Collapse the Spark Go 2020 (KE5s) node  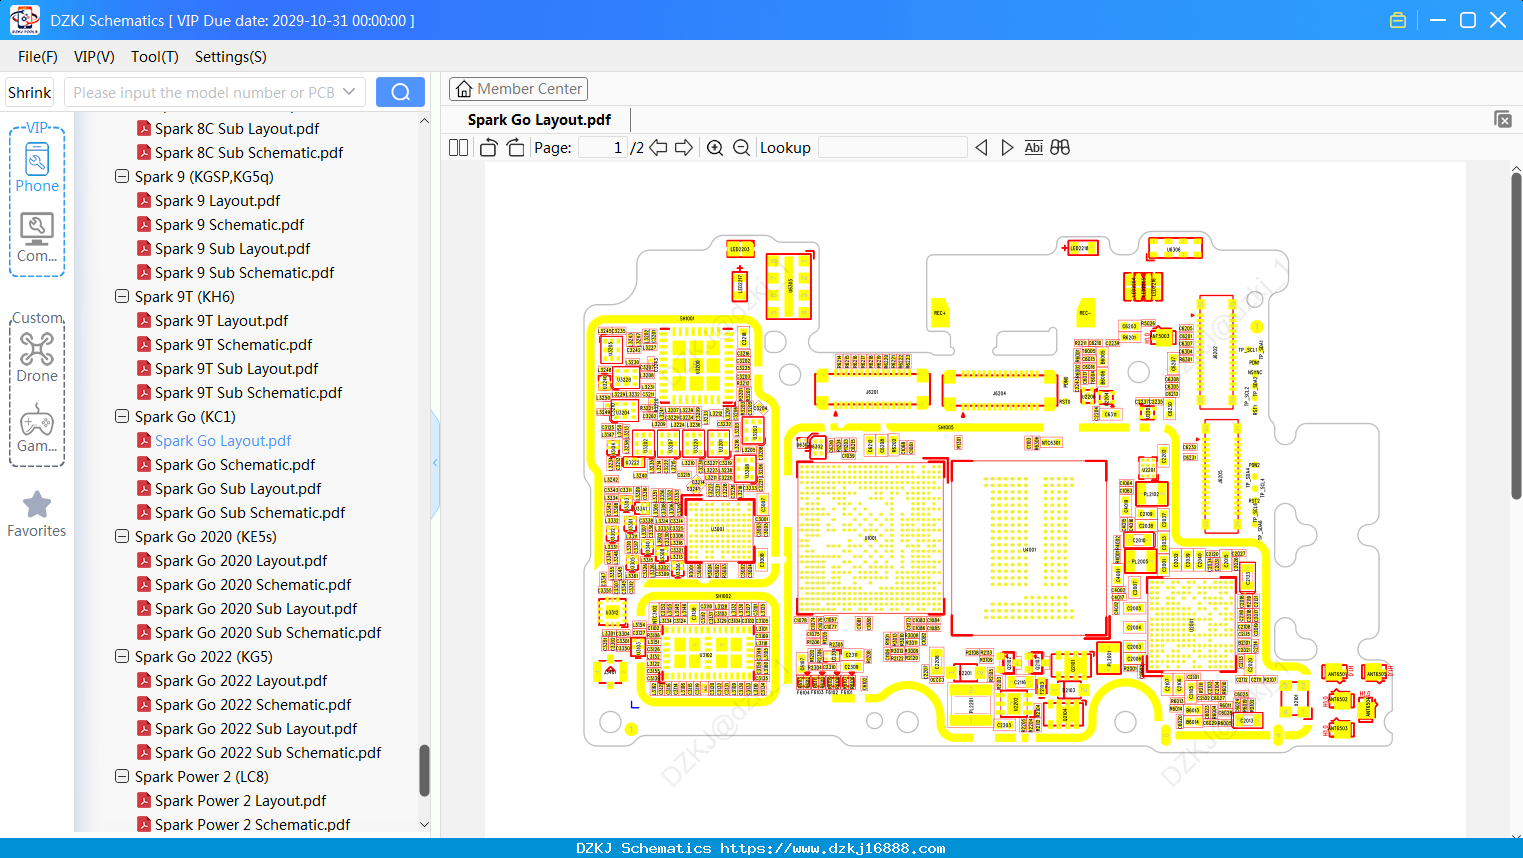click(122, 536)
